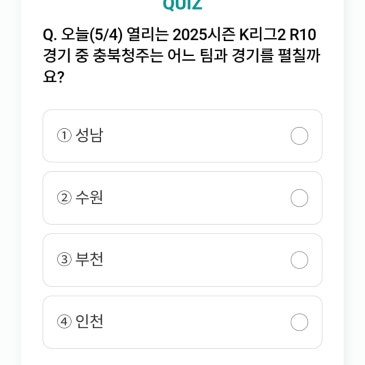Pick the fourth answer card 인천

[x=182, y=322]
